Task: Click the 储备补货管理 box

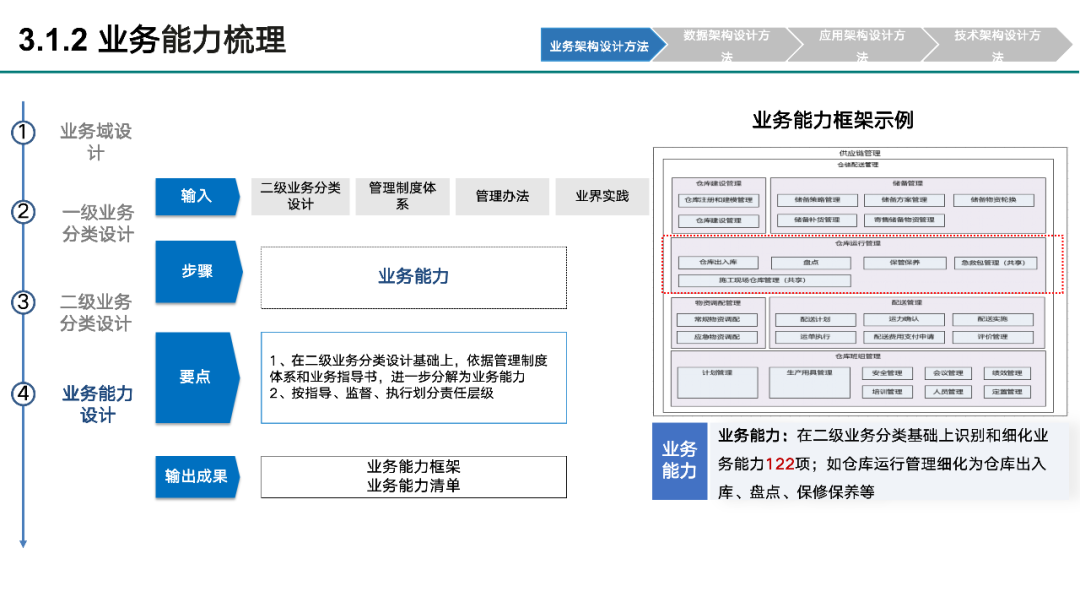Action: pos(817,220)
